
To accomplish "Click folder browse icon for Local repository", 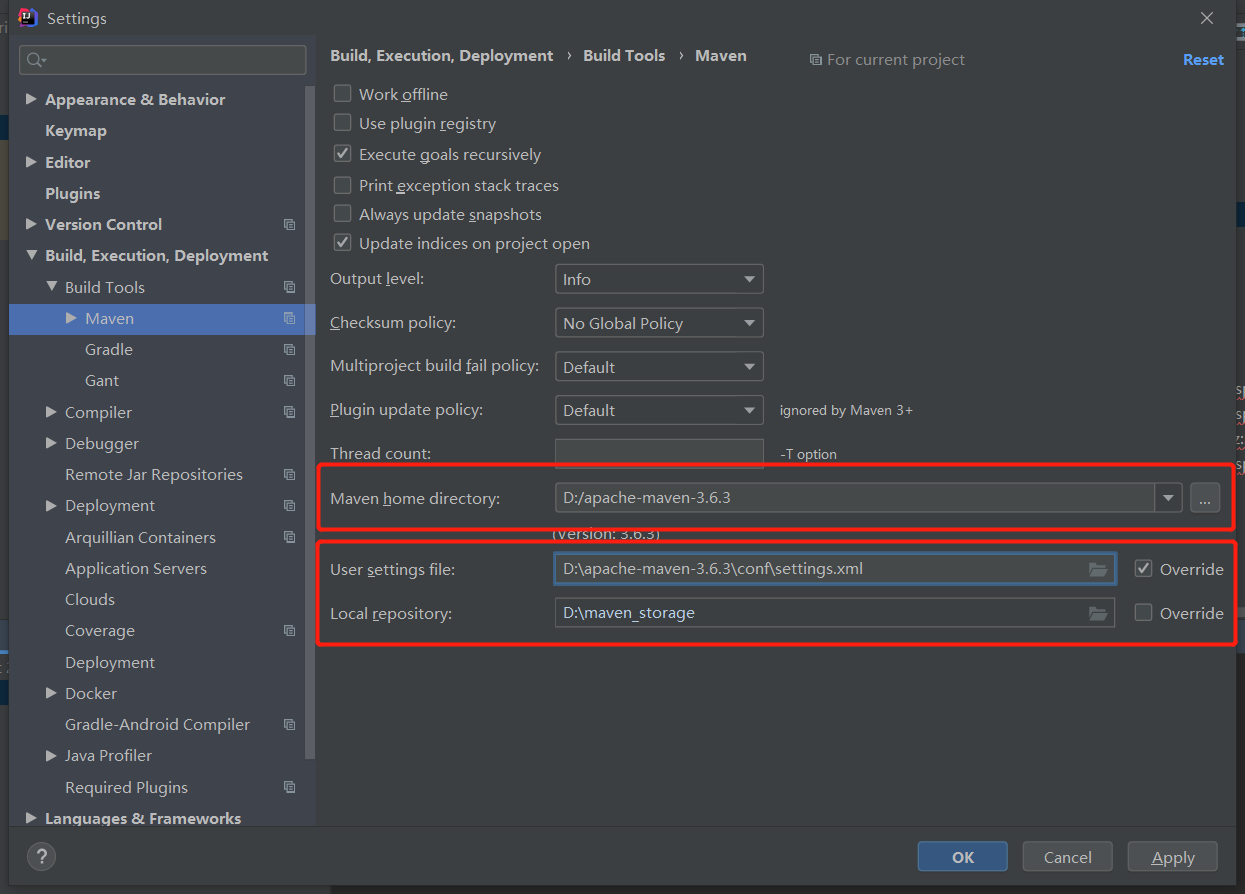I will (1098, 613).
